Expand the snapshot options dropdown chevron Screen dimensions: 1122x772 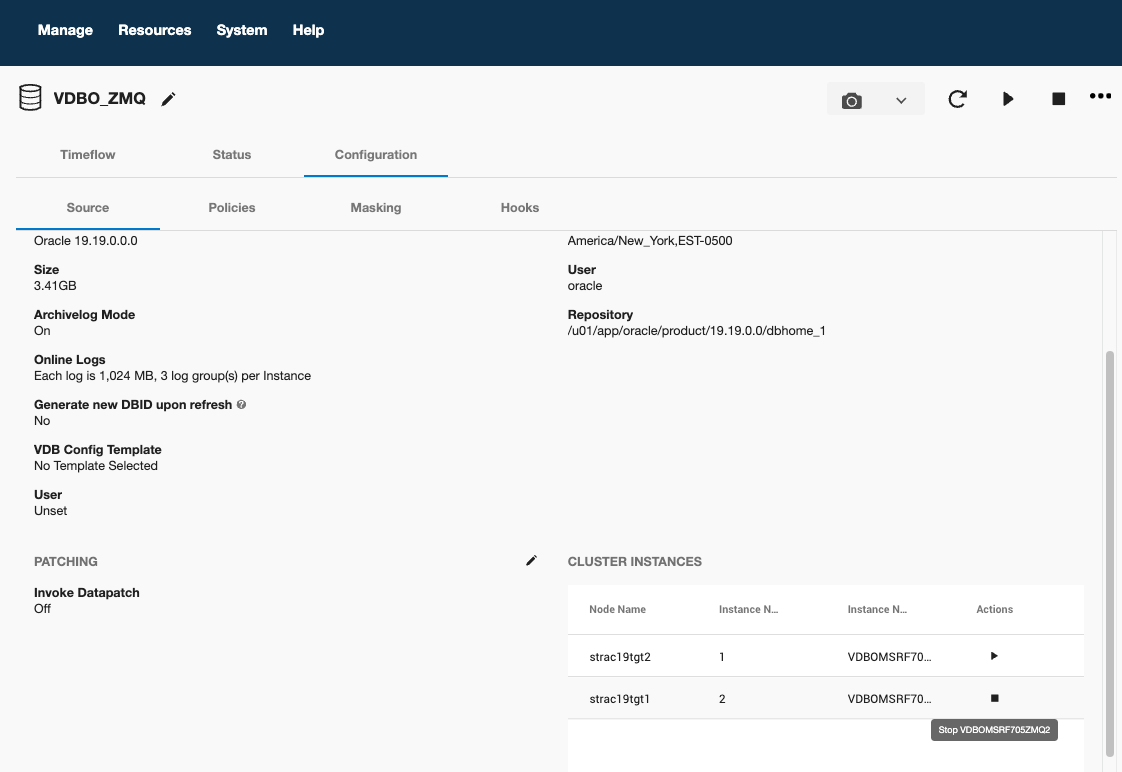click(x=901, y=98)
